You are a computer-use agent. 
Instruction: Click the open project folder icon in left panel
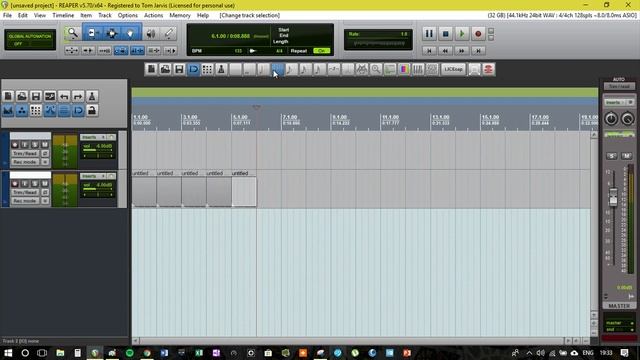point(22,96)
